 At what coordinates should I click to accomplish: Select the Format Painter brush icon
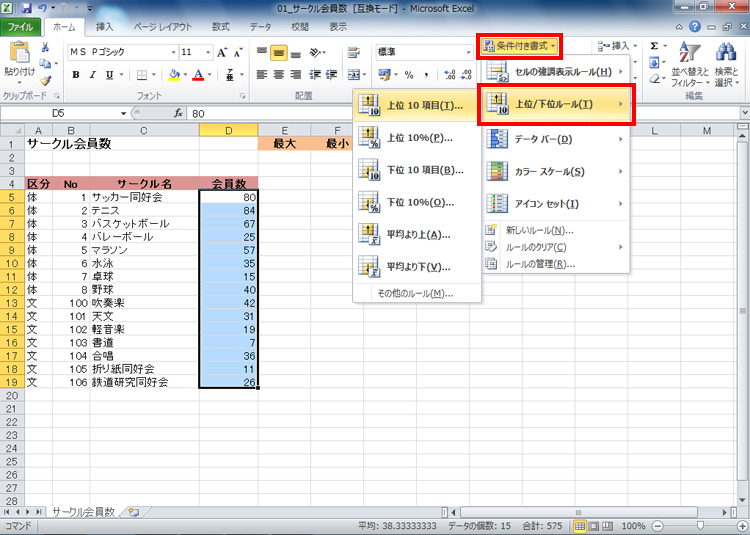pos(45,80)
